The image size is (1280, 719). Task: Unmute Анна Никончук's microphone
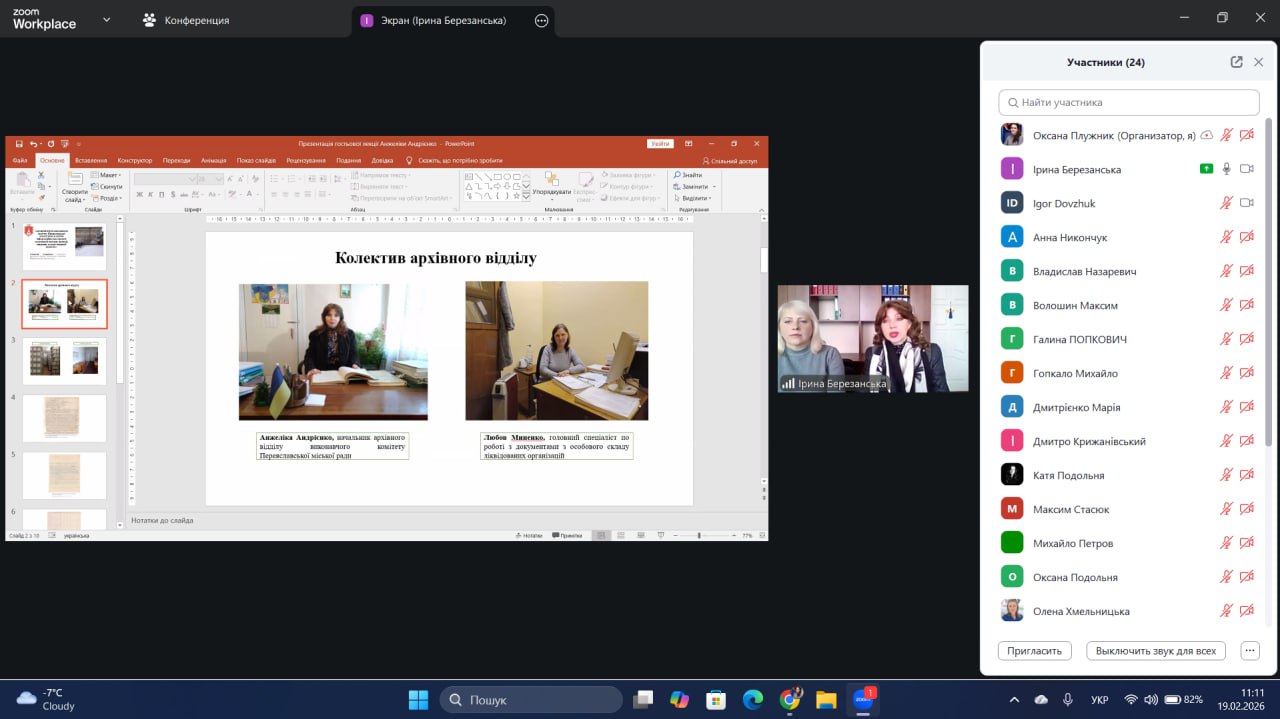[1226, 237]
